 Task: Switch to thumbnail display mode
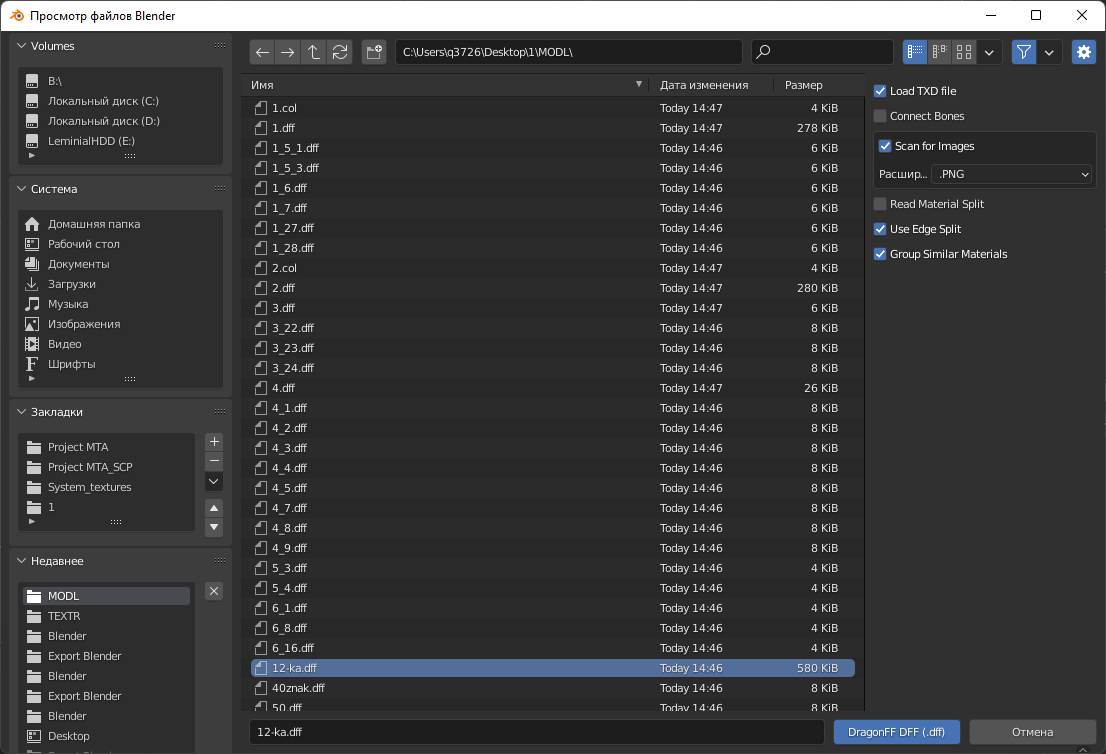964,52
